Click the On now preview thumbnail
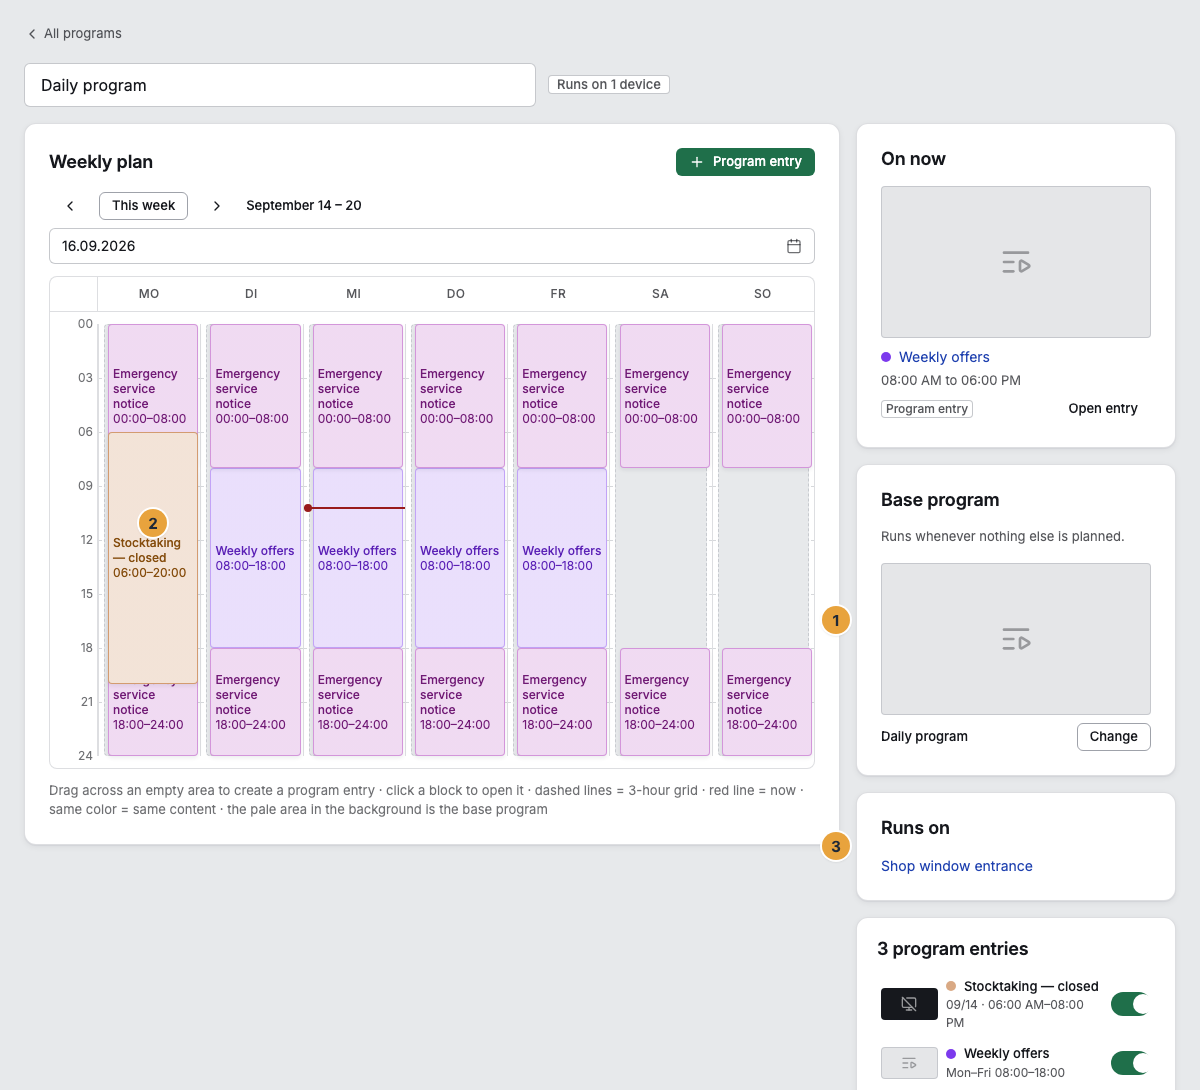This screenshot has width=1200, height=1090. pos(1016,262)
